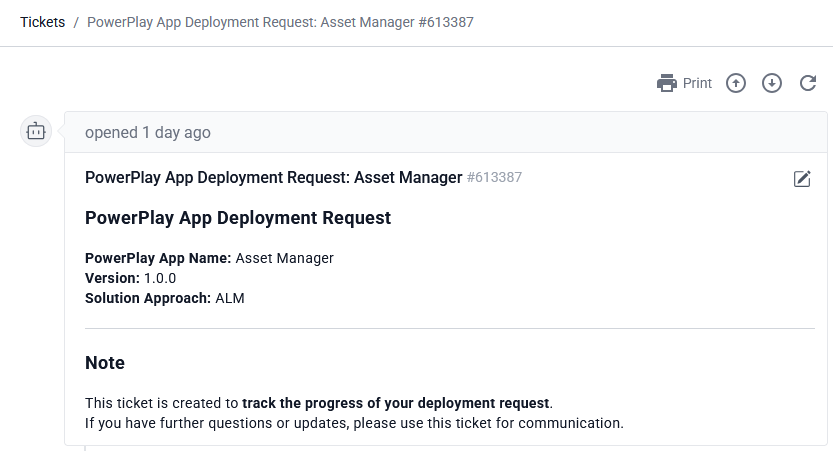This screenshot has height=451, width=833.
Task: Click the "Note" section heading
Action: [x=105, y=363]
